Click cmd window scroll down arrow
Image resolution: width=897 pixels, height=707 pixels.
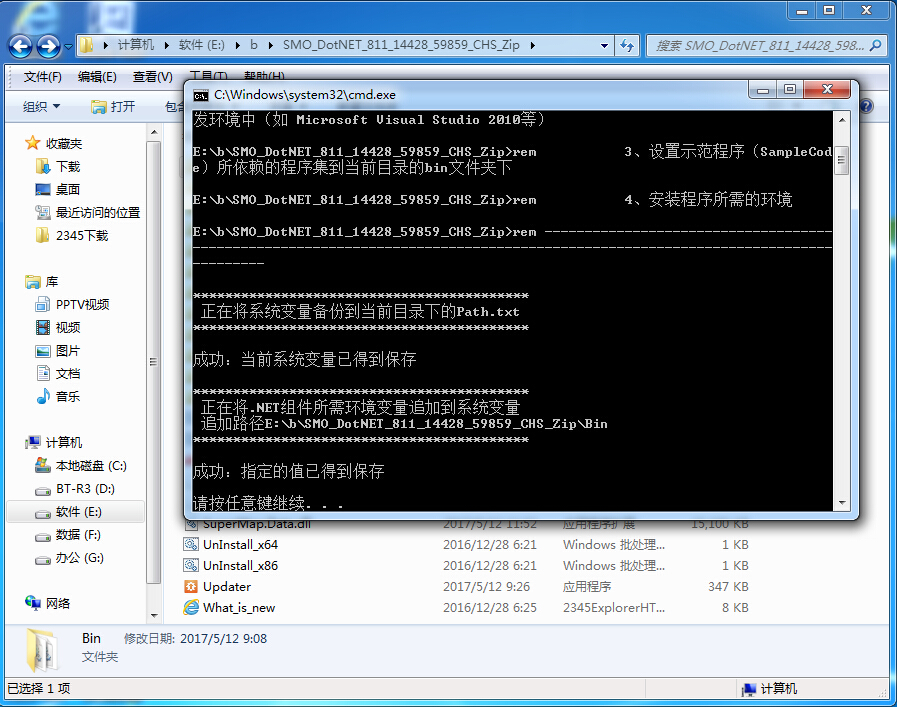842,503
